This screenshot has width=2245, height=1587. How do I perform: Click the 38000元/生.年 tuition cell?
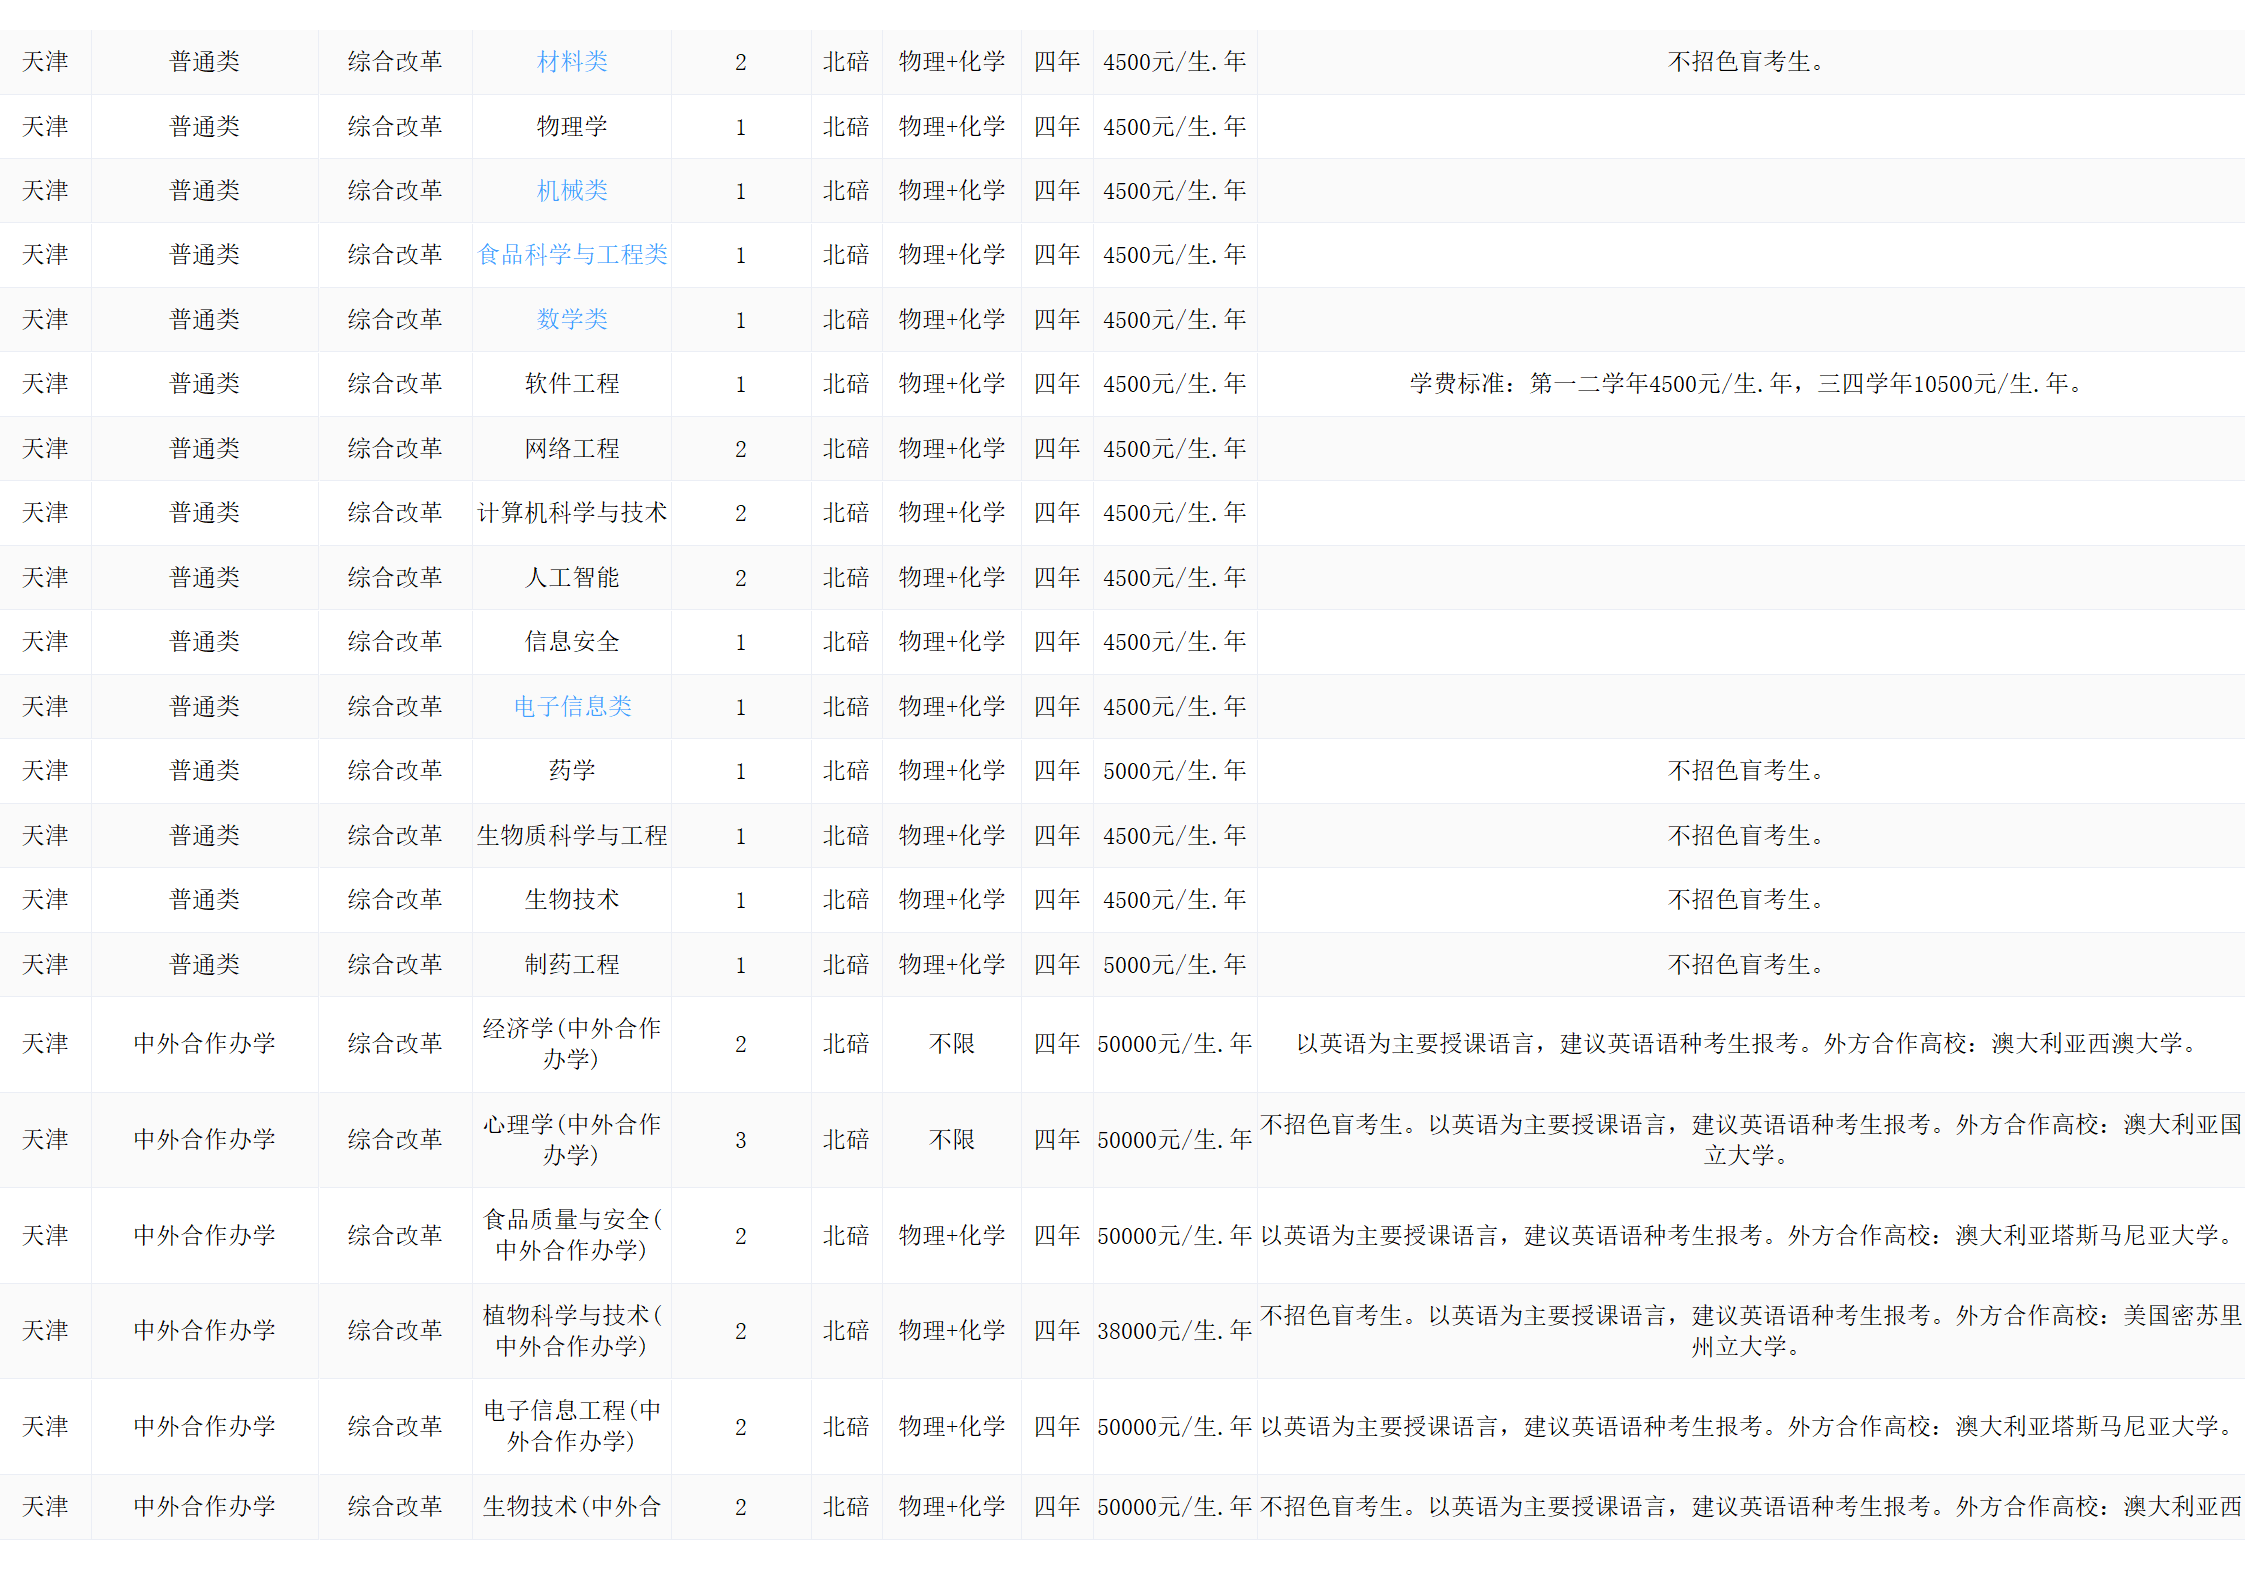click(1174, 1331)
